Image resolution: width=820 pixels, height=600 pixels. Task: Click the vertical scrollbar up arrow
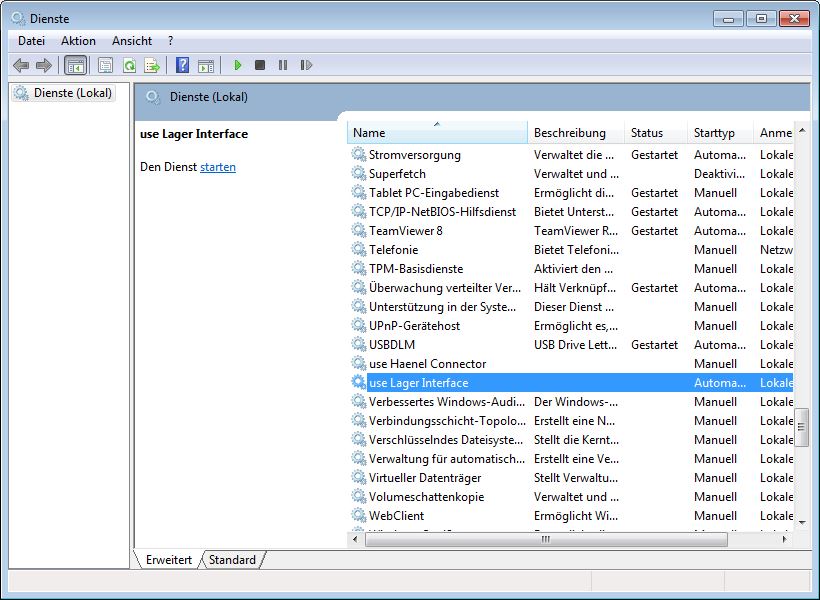click(802, 130)
